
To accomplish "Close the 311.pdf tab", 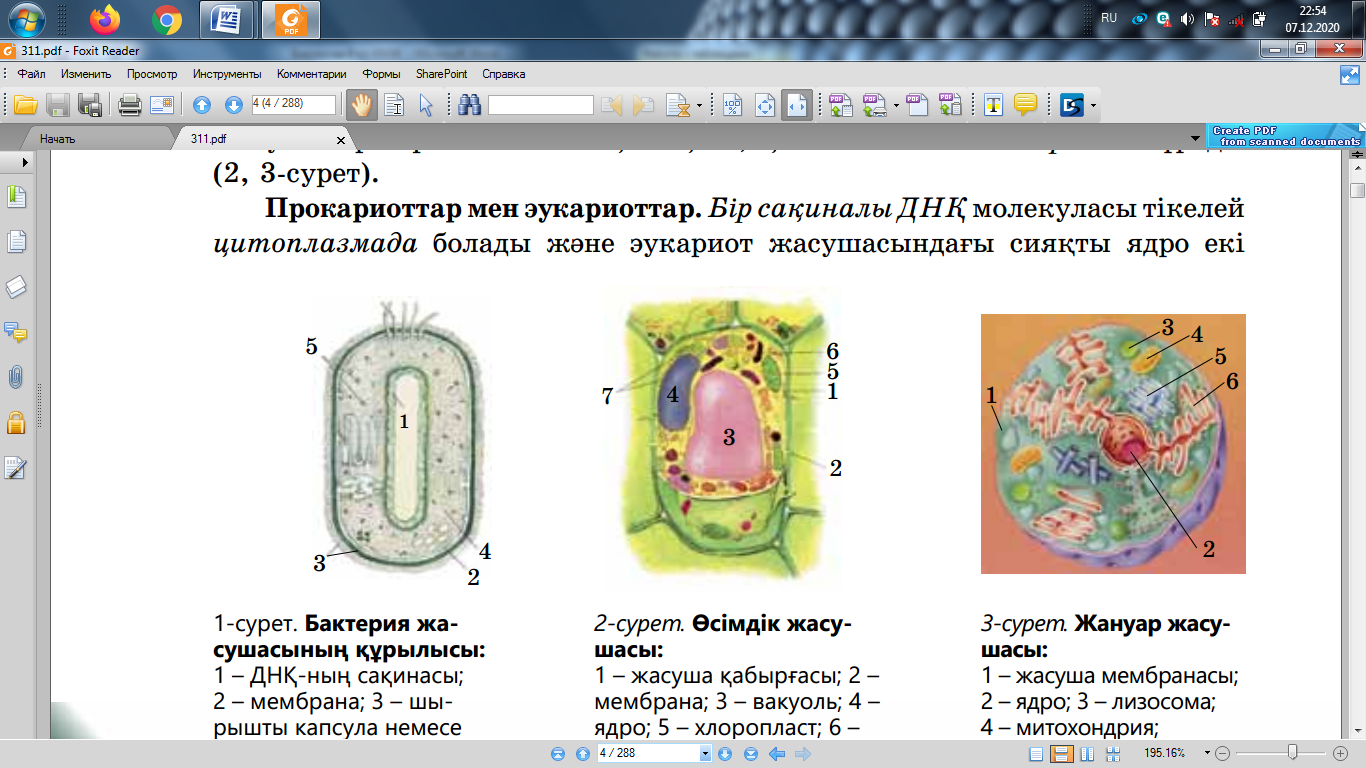I will 340,139.
